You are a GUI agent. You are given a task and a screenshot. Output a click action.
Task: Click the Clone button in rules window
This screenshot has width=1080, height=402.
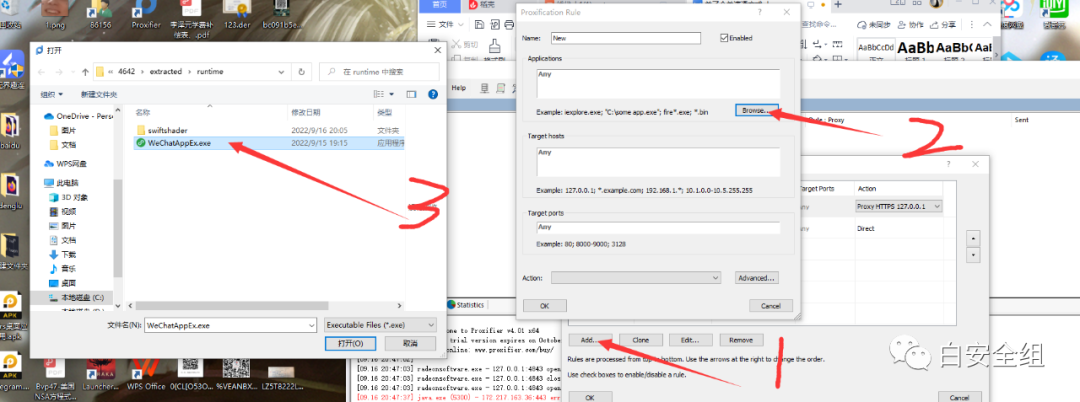[641, 340]
